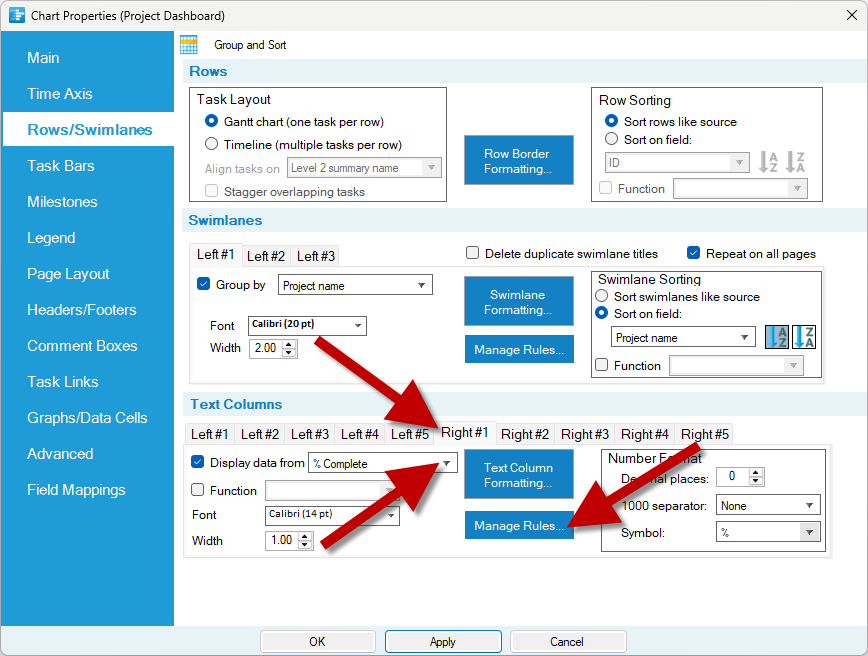The width and height of the screenshot is (868, 656).
Task: Click the Apply button
Action: tap(443, 641)
